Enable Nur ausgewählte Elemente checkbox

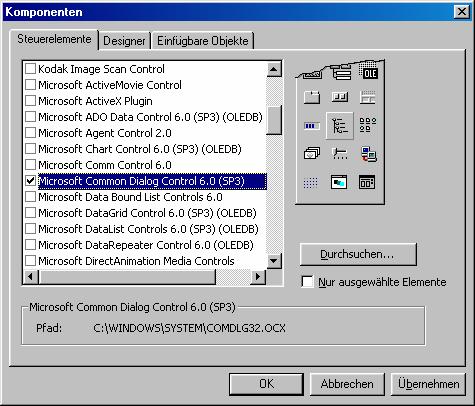pyautogui.click(x=307, y=282)
